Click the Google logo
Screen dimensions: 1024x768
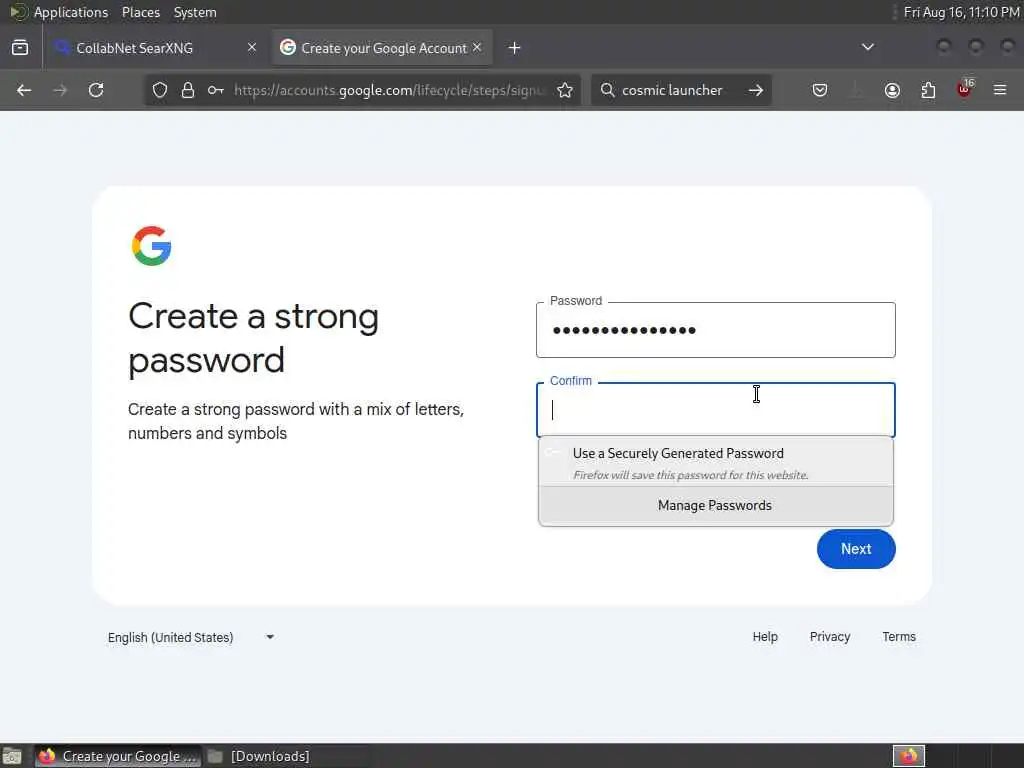click(x=152, y=246)
